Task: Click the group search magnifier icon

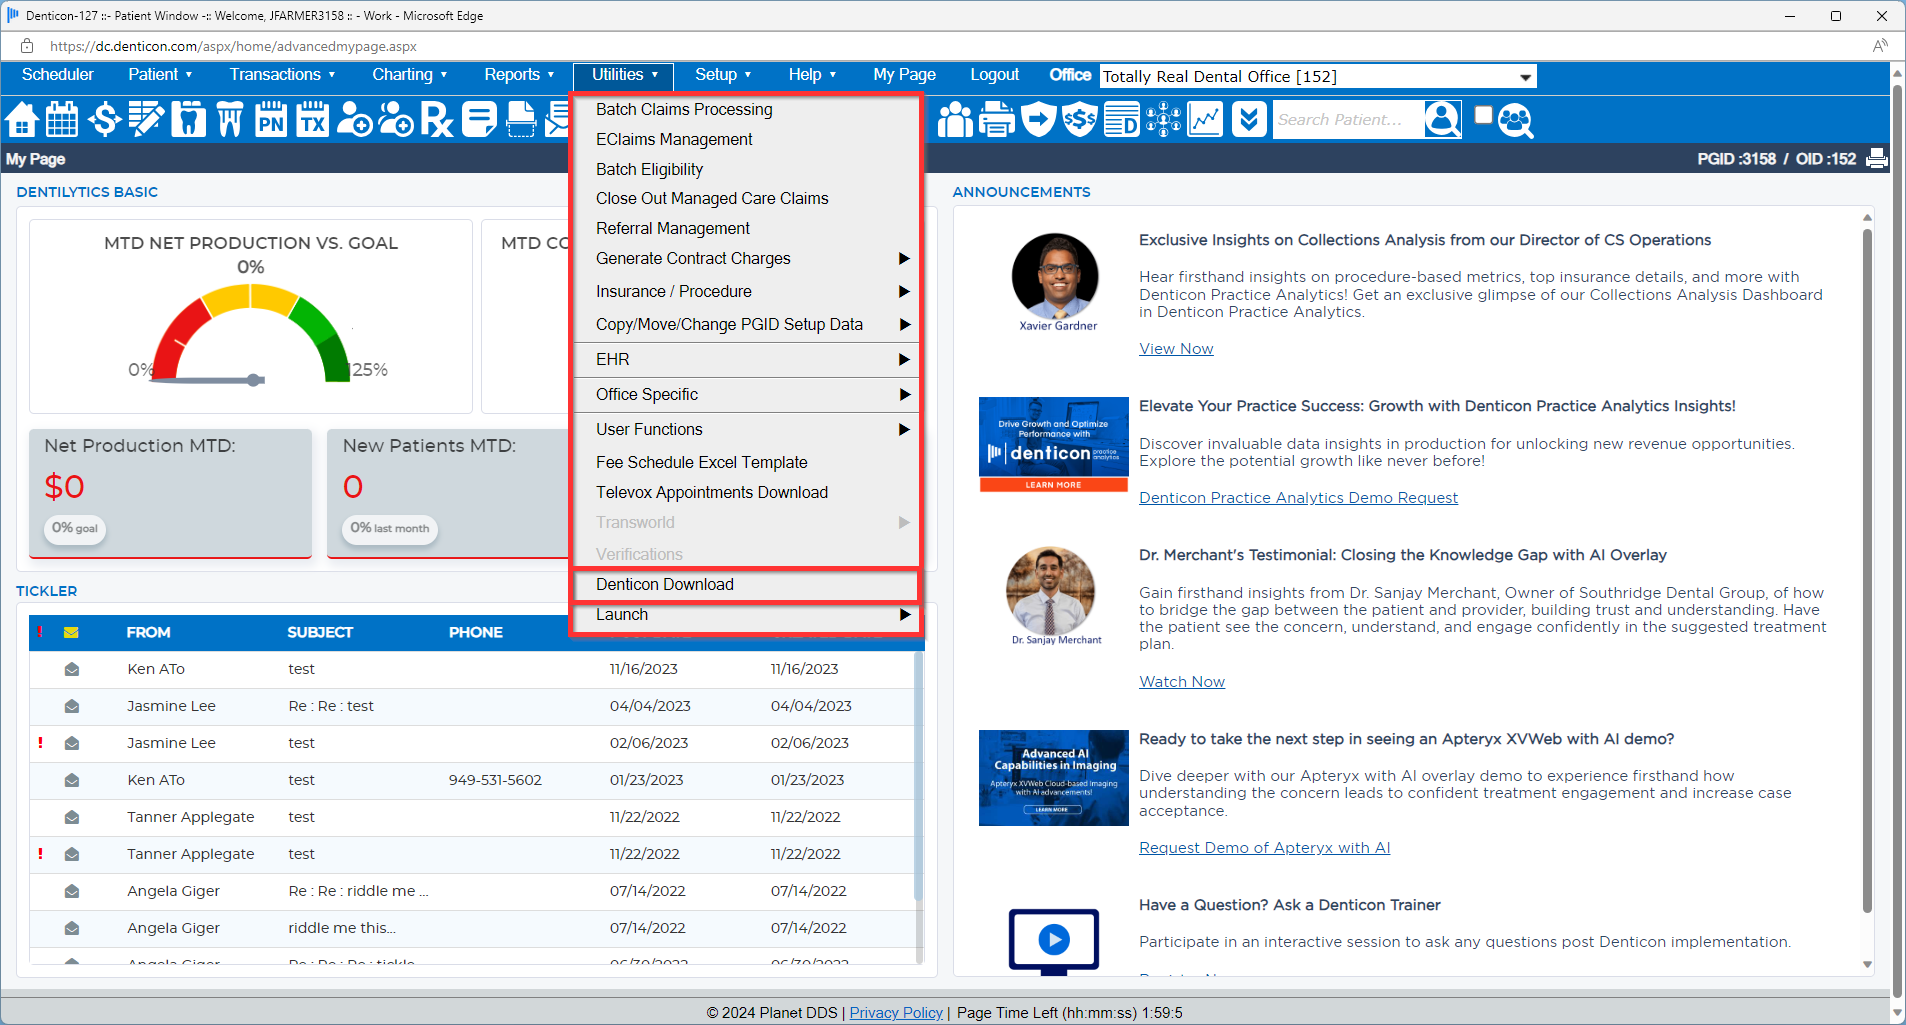Action: click(x=1516, y=120)
